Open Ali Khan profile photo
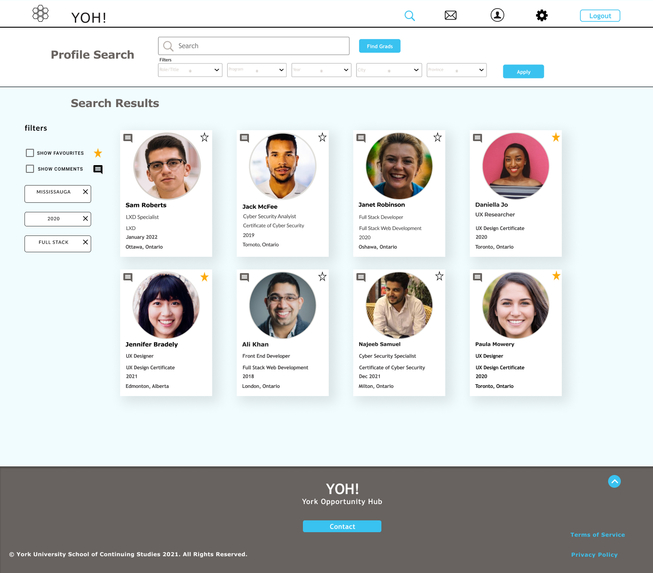Screen dimensions: 653x573 (x=282, y=305)
